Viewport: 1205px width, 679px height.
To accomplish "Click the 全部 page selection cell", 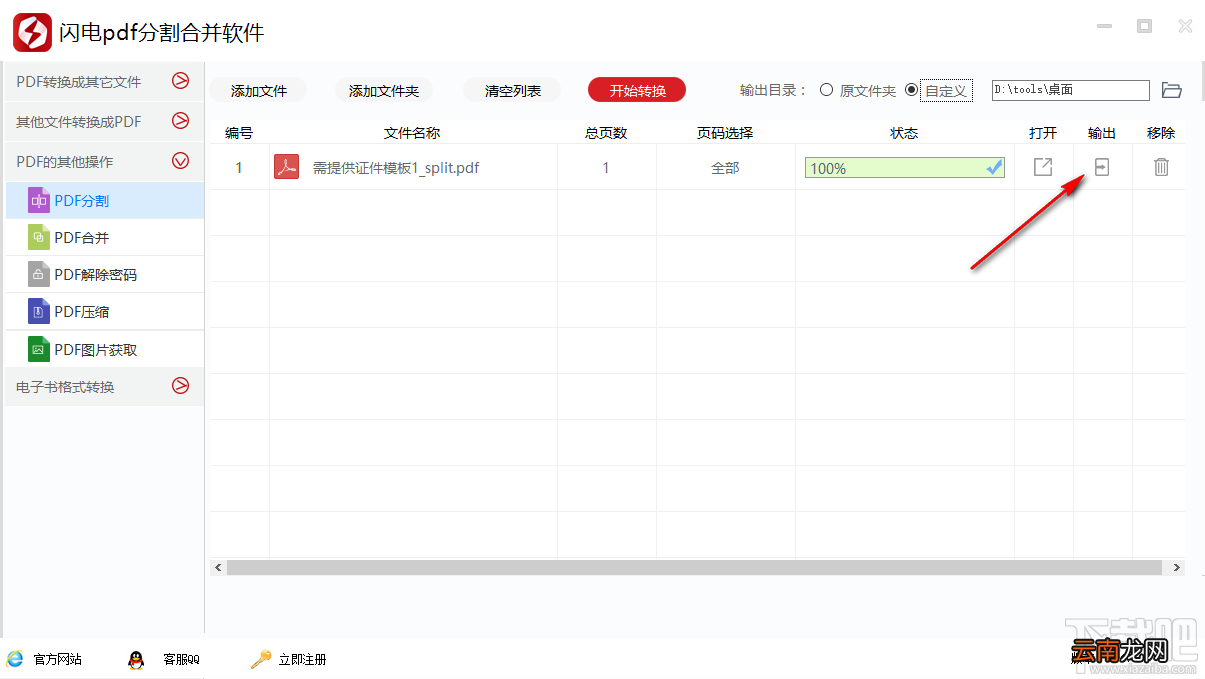I will pyautogui.click(x=725, y=168).
